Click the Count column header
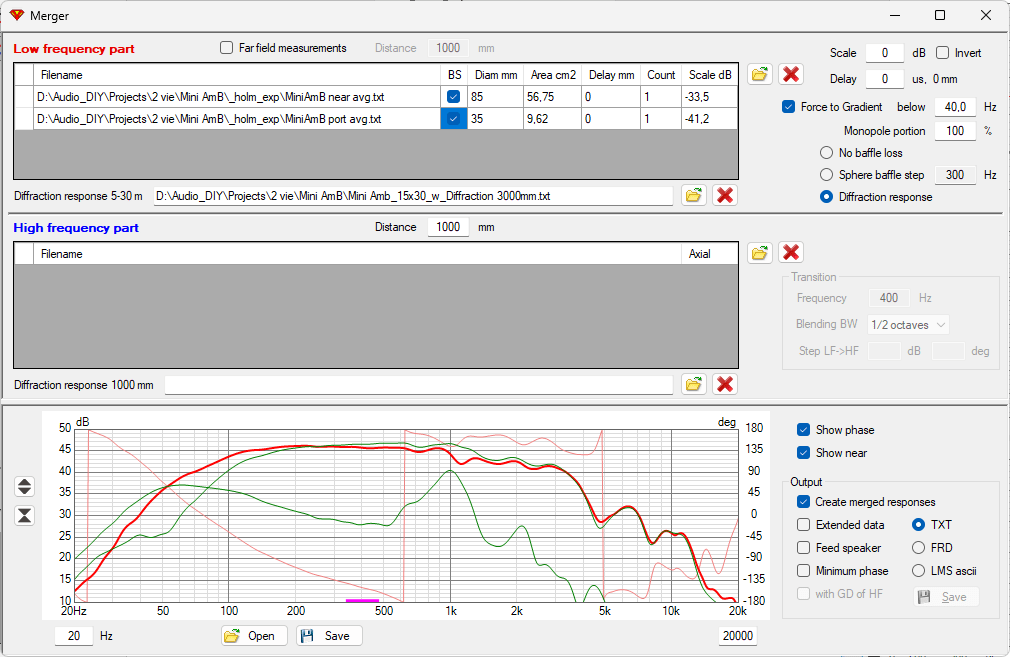 point(661,75)
